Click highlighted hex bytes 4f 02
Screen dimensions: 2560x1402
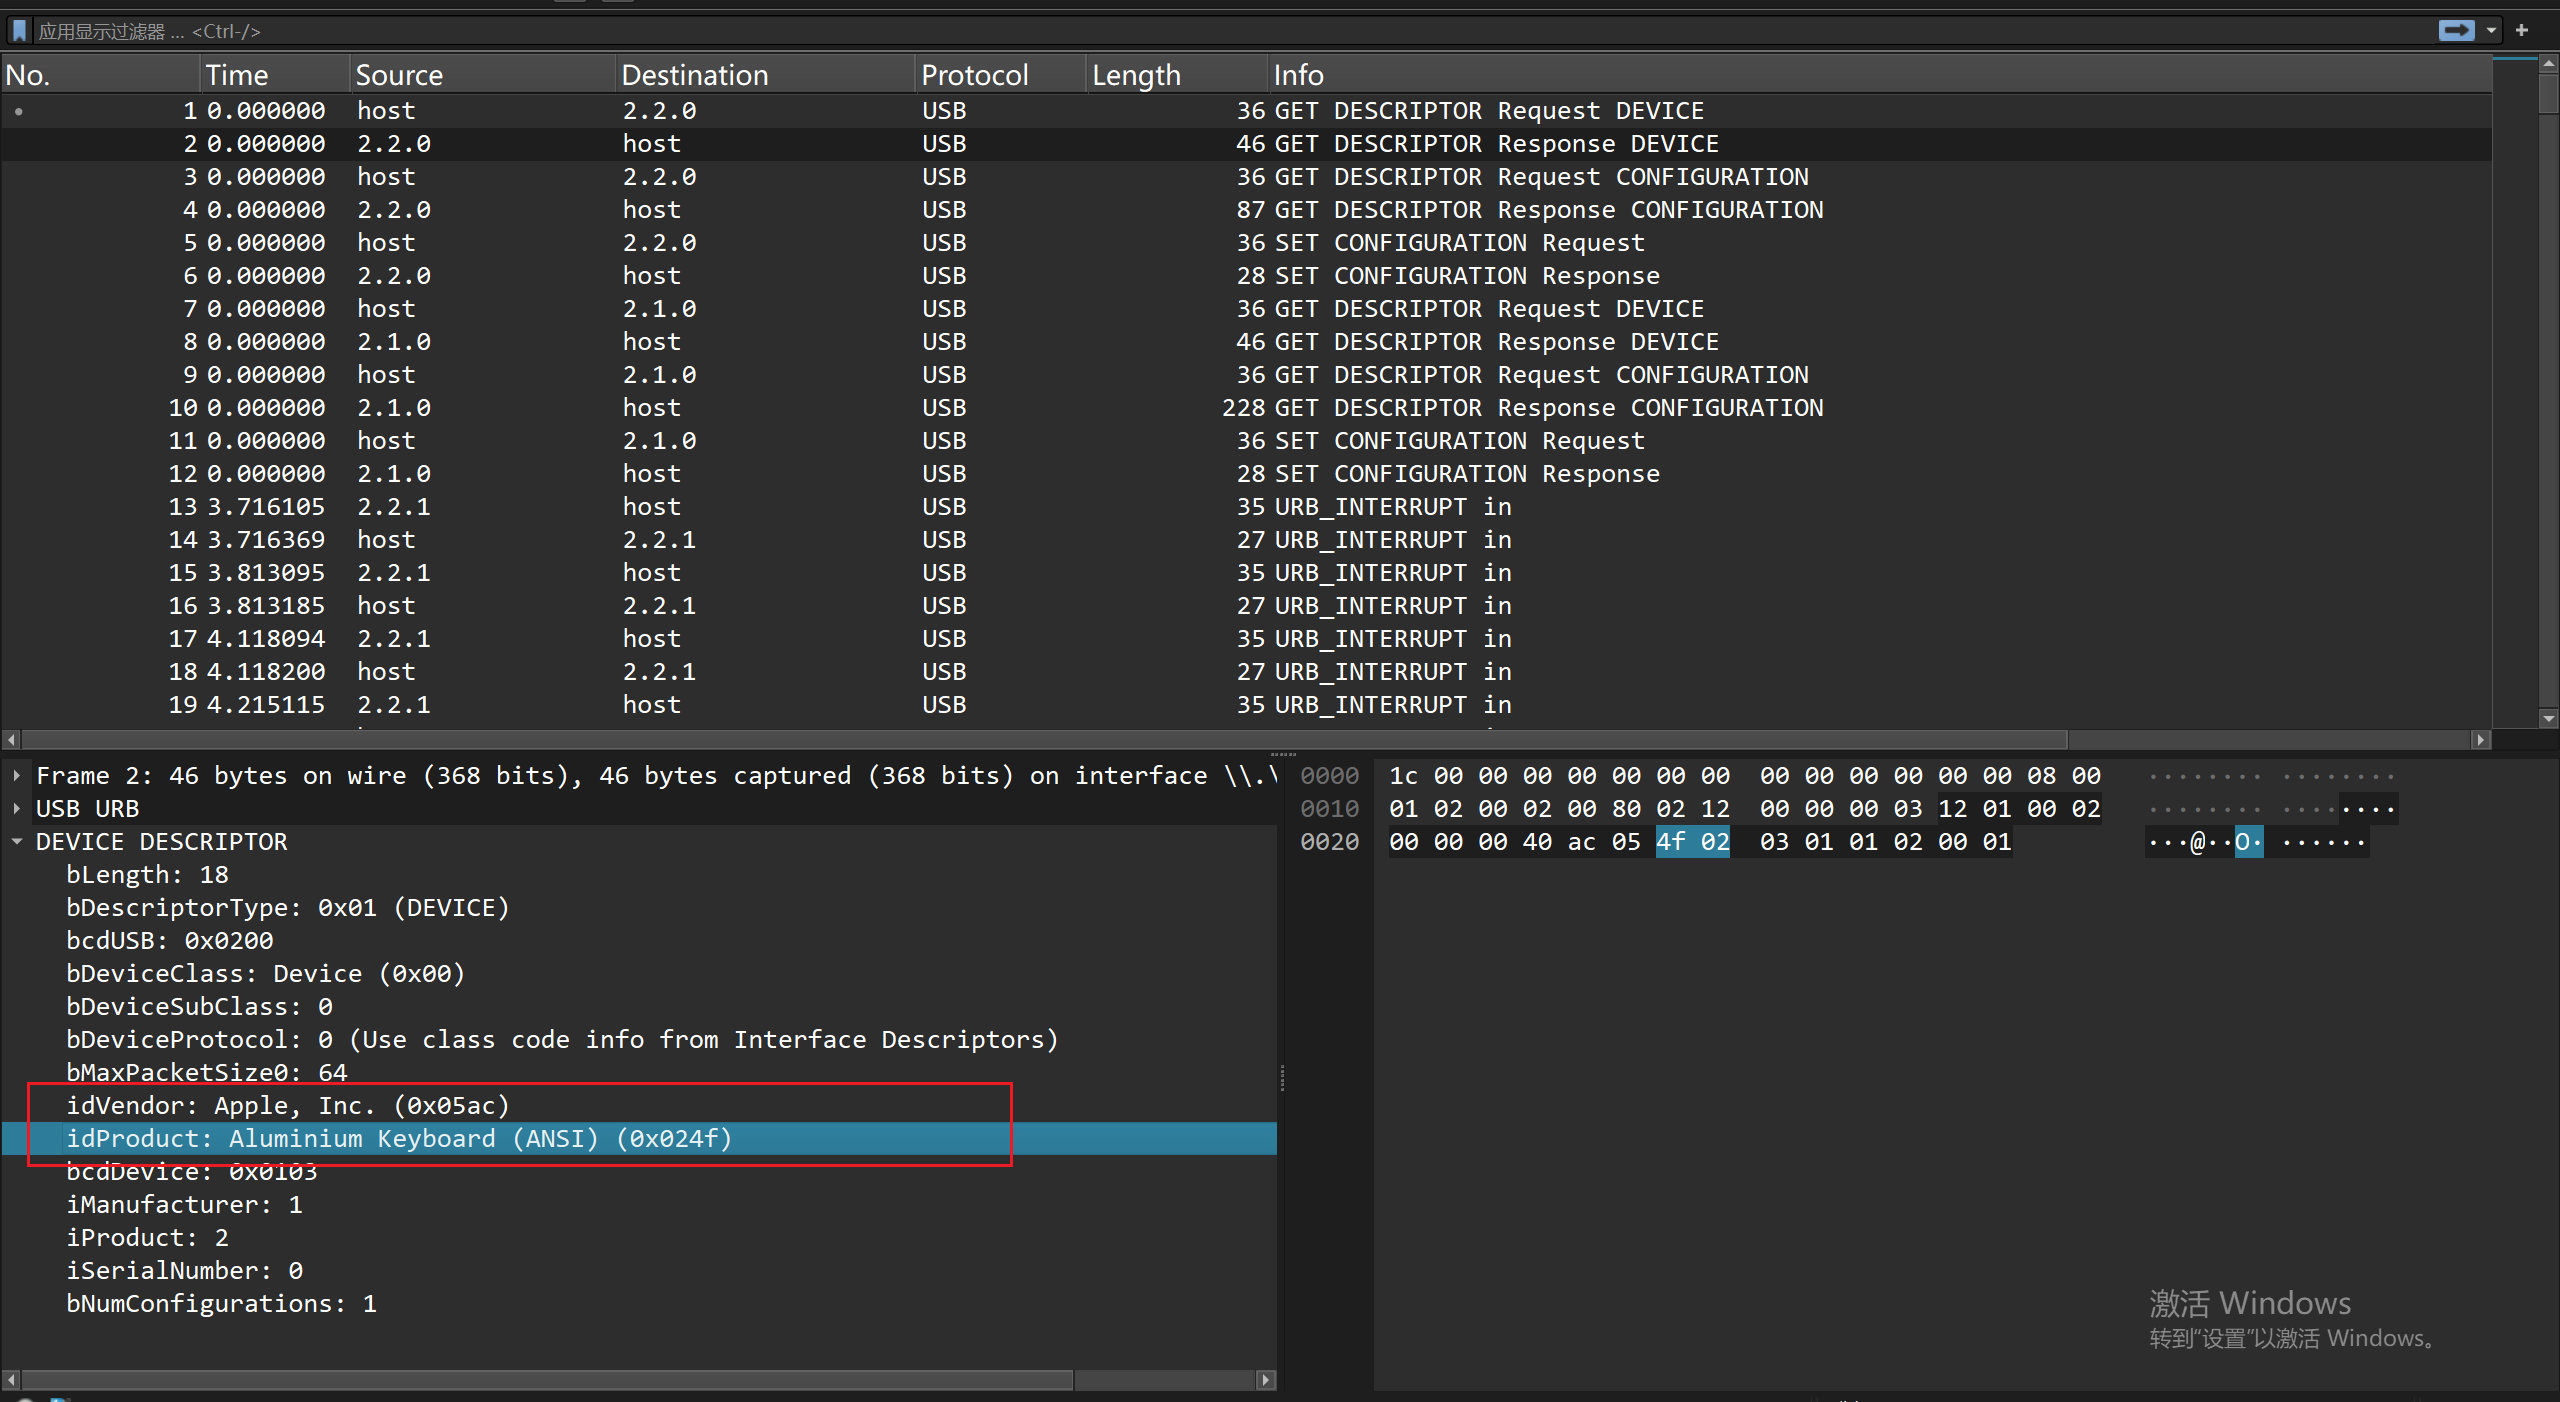(1692, 842)
